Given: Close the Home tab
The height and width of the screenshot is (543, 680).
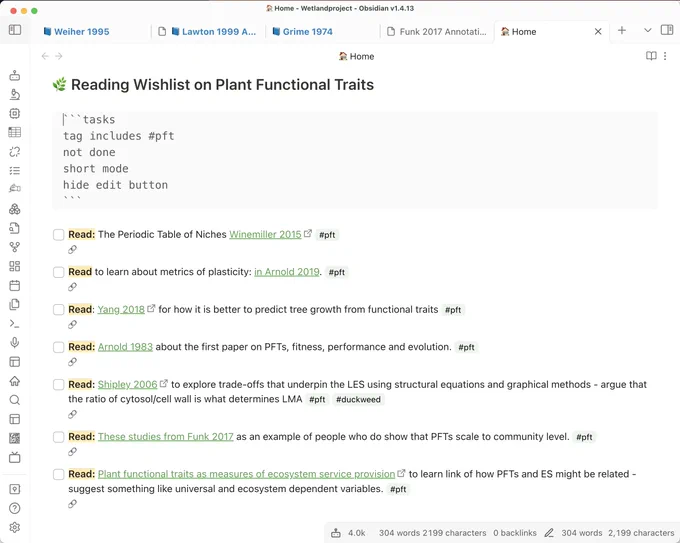Looking at the screenshot, I should coord(598,32).
